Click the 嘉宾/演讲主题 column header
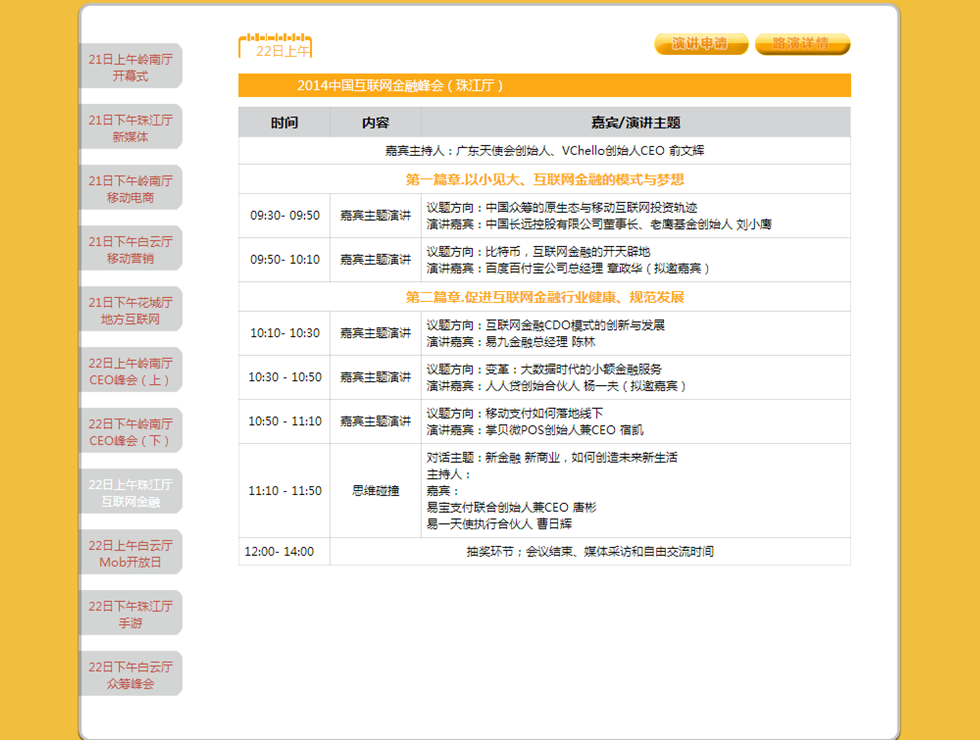Viewport: 980px width, 740px height. (x=636, y=122)
